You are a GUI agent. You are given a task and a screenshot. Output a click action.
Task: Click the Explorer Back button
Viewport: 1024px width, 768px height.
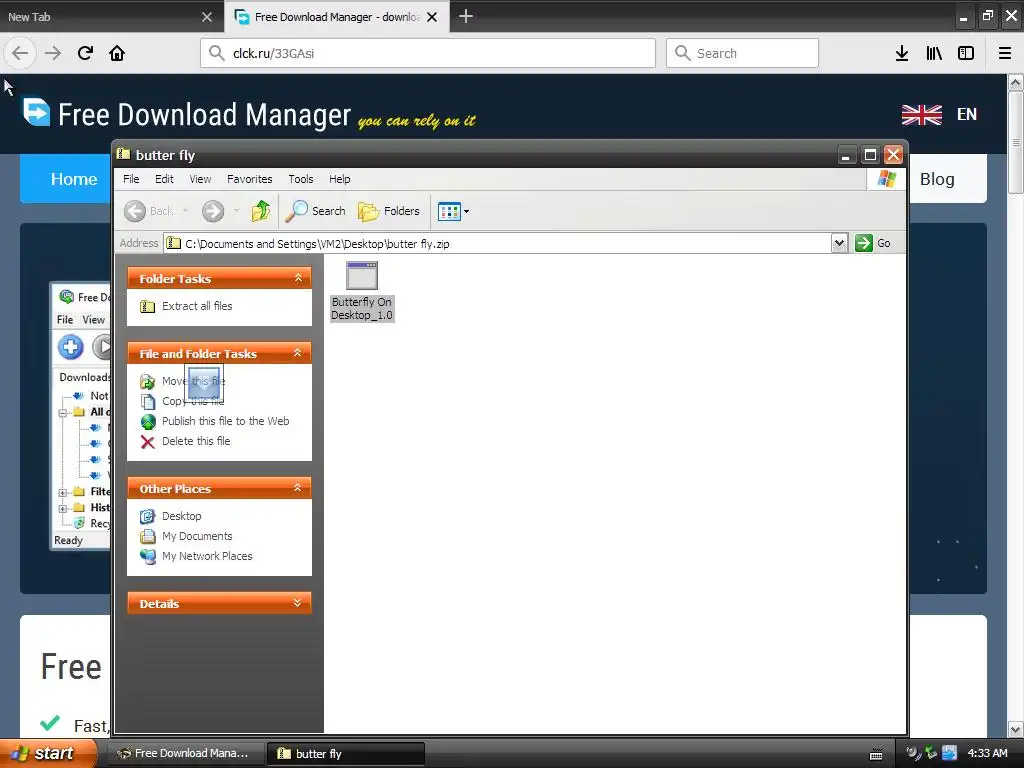(x=150, y=211)
